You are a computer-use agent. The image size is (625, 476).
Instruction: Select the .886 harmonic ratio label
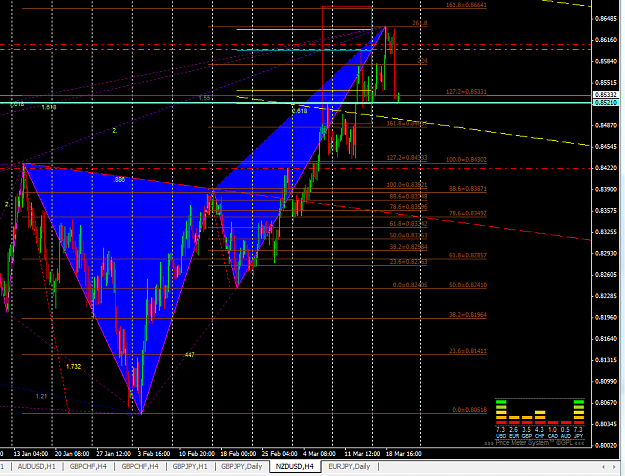pyautogui.click(x=119, y=180)
